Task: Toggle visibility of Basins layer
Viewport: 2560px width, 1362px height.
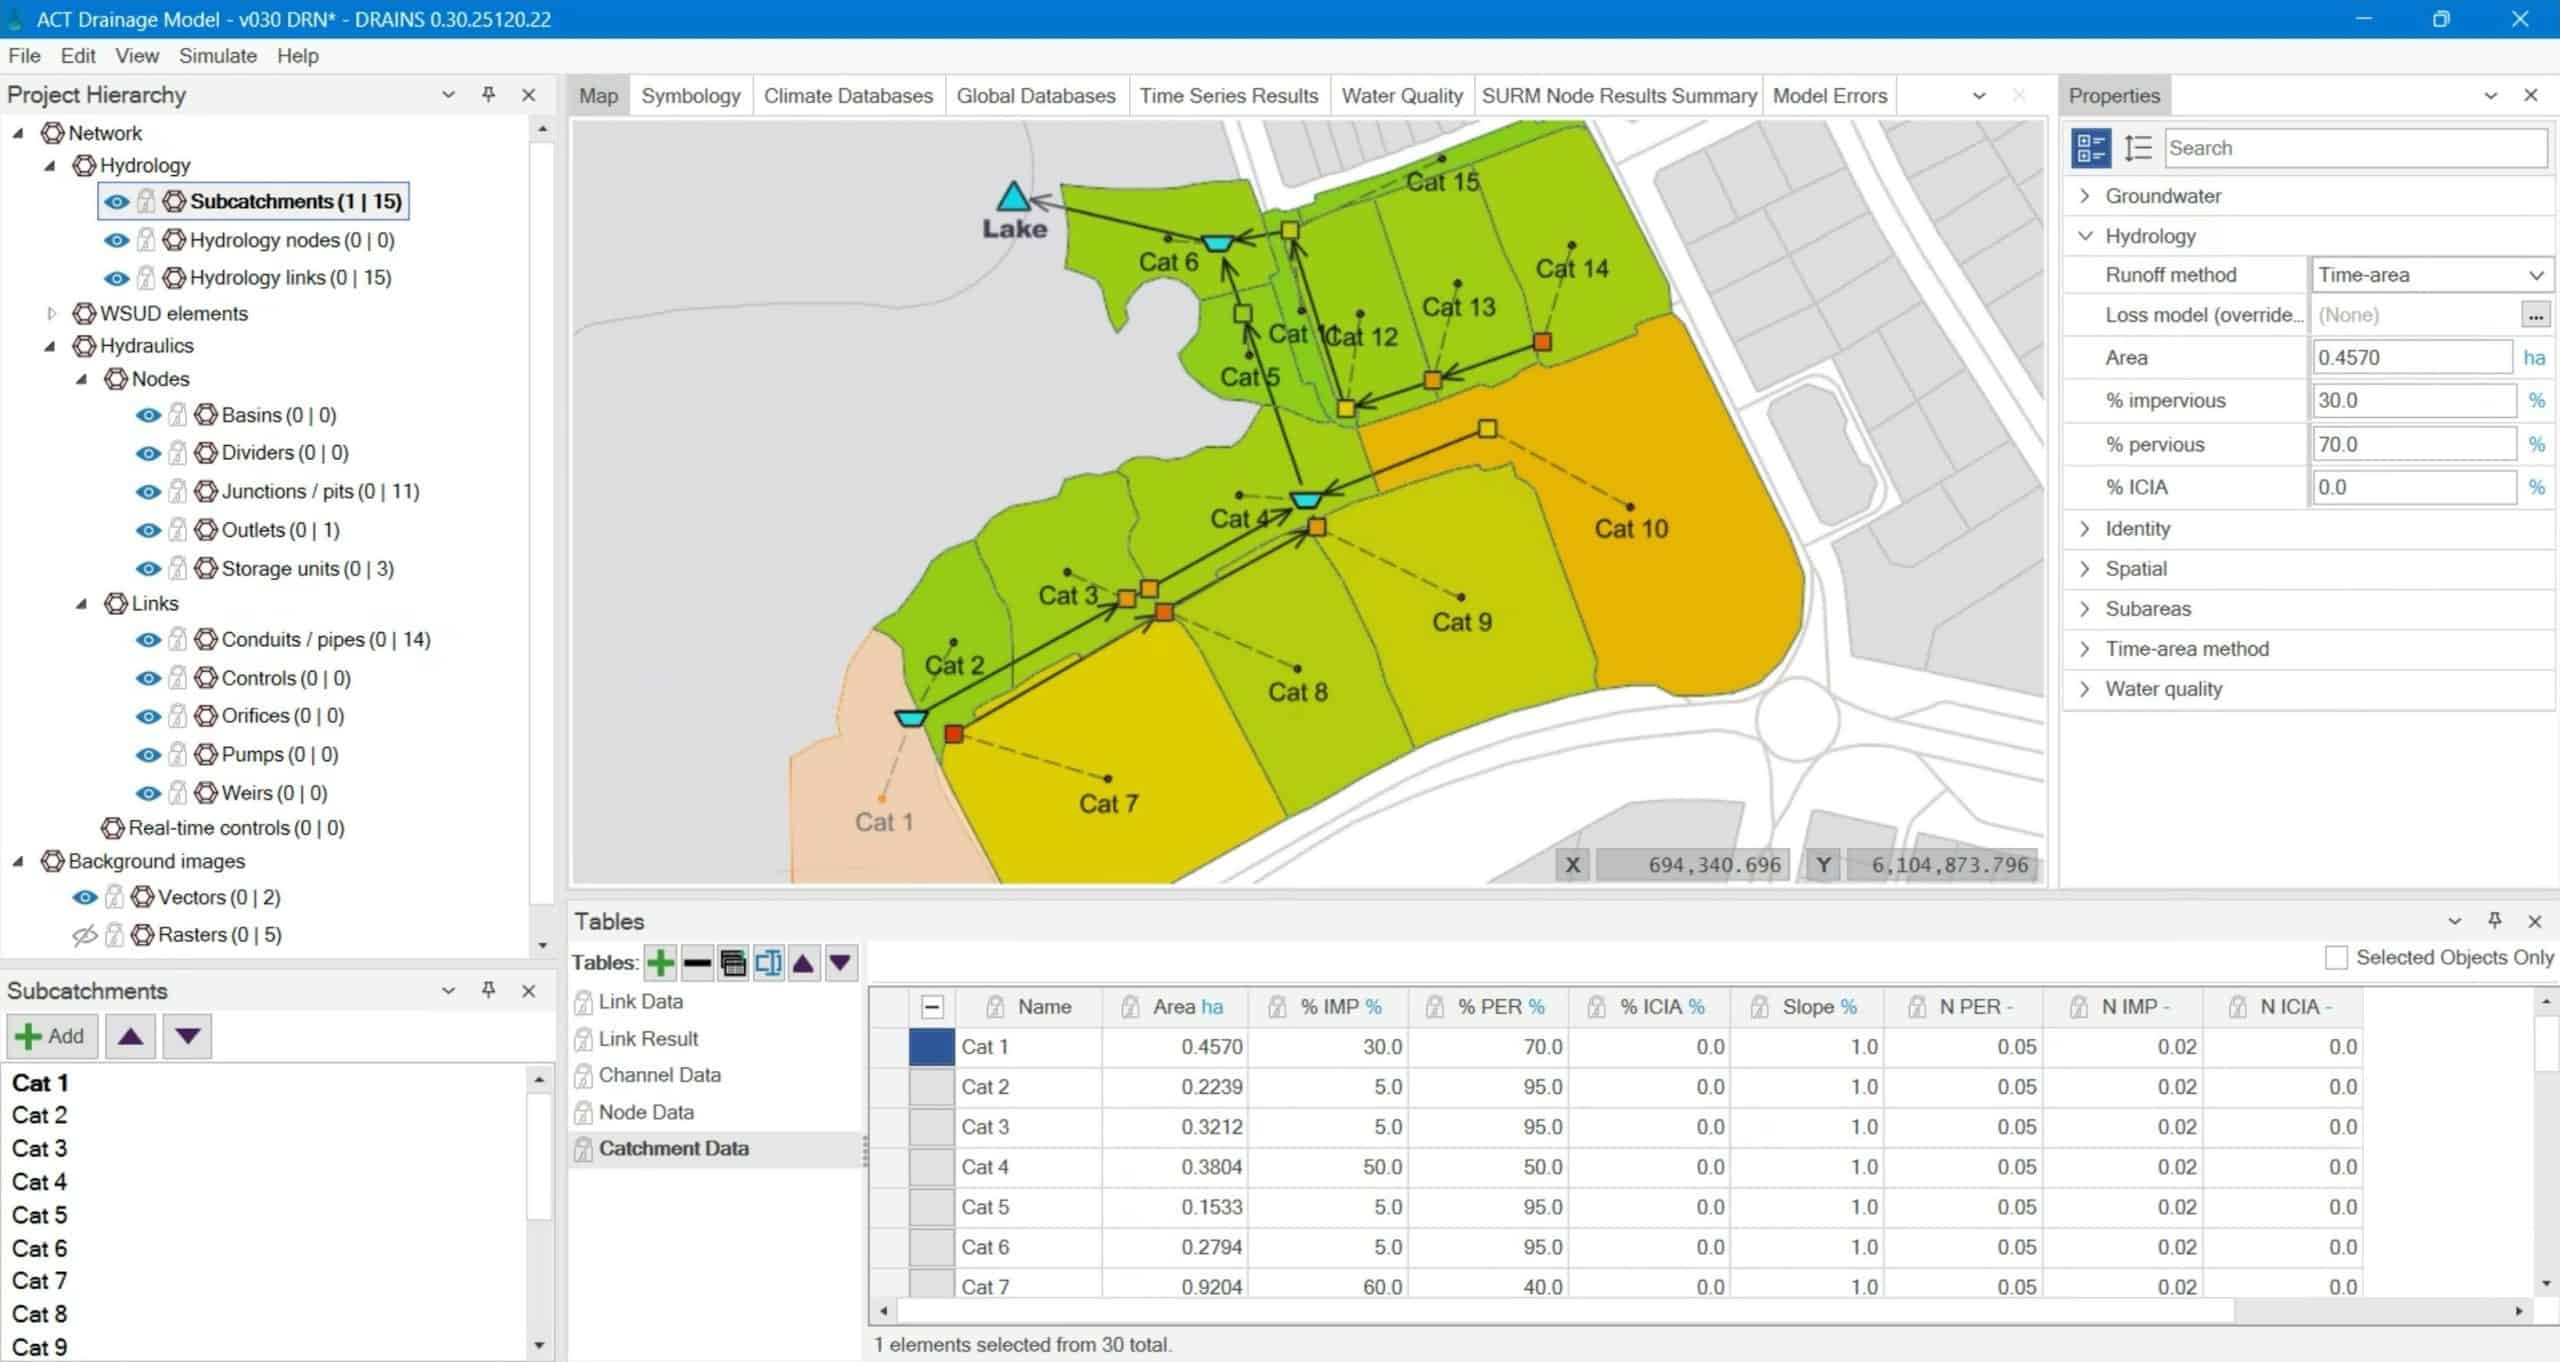Action: point(148,415)
